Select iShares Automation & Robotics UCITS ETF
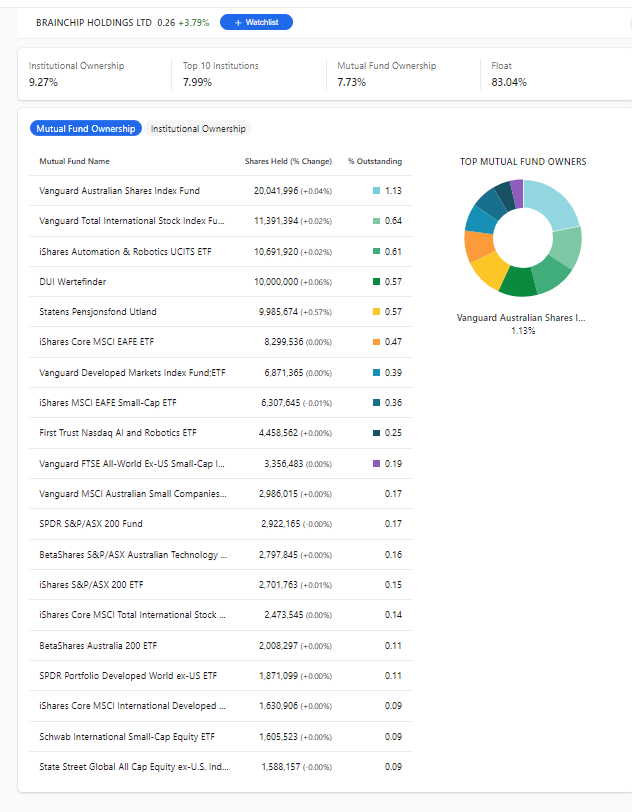This screenshot has height=812, width=632. pyautogui.click(x=125, y=252)
